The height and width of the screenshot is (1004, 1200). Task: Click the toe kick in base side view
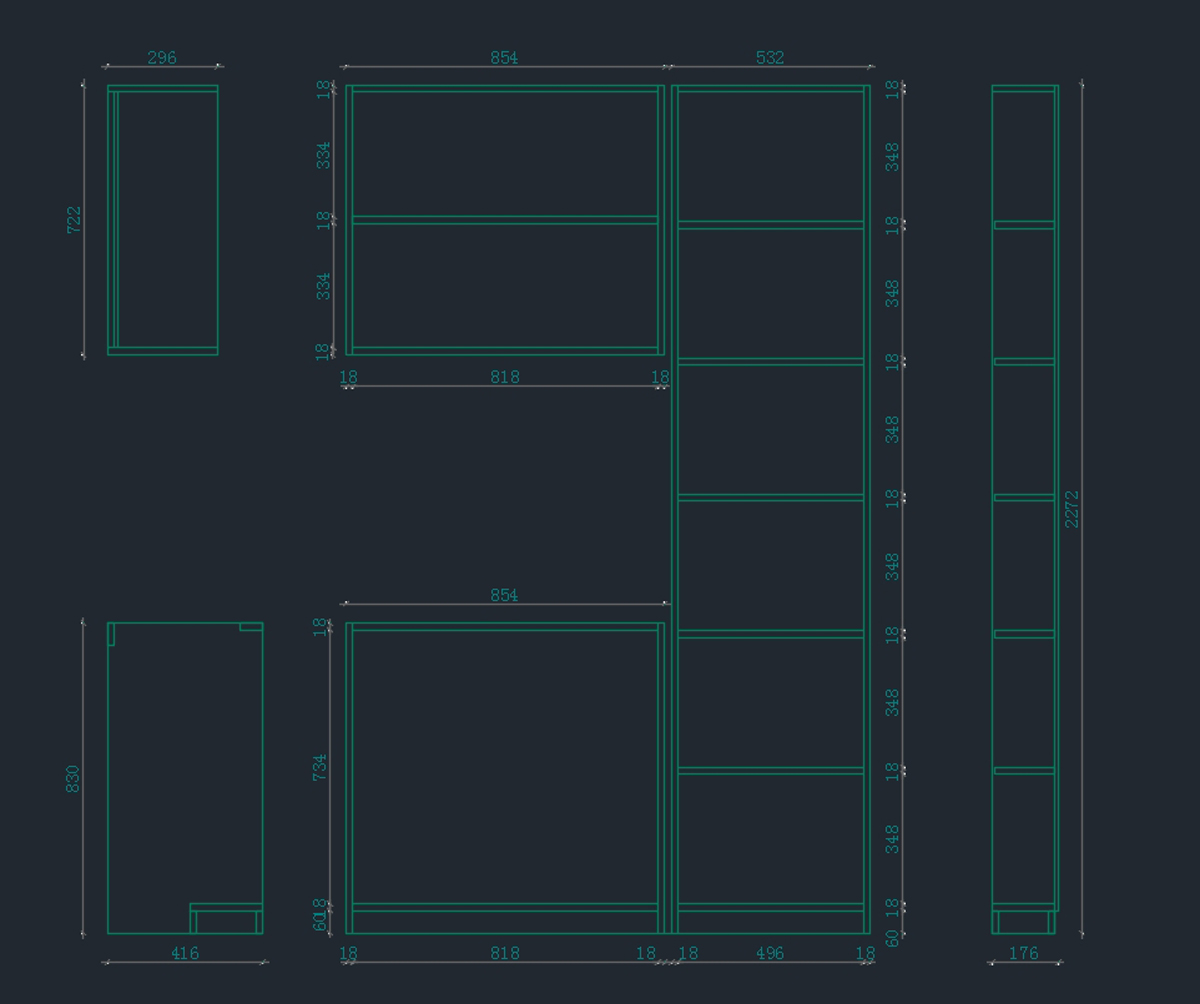[x=226, y=921]
